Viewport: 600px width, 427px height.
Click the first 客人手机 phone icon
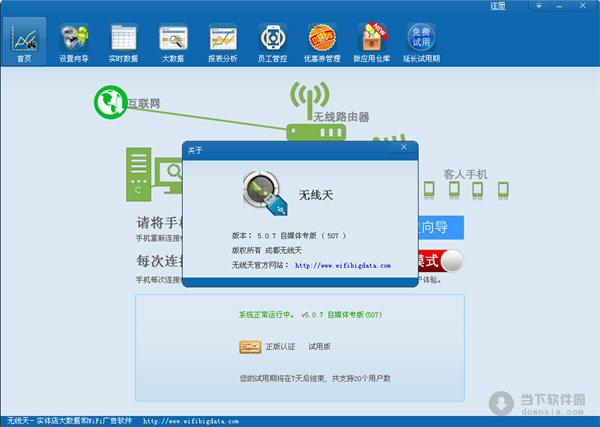click(429, 190)
